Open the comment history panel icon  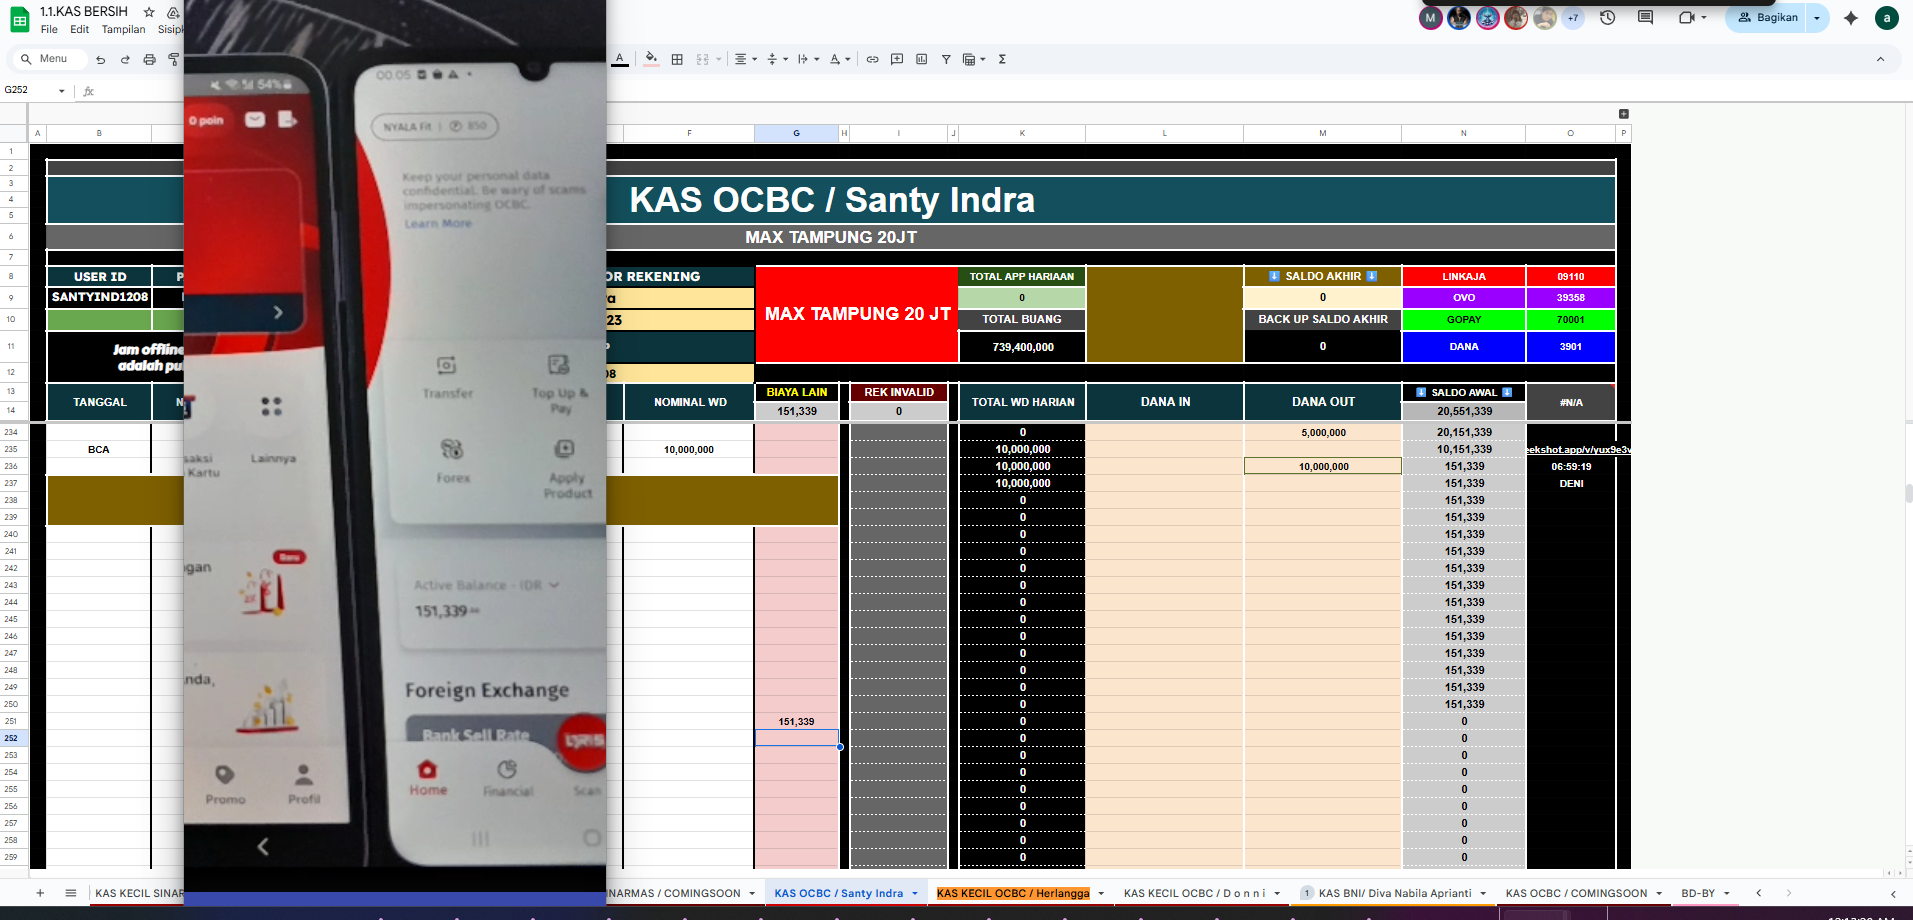(x=1645, y=17)
